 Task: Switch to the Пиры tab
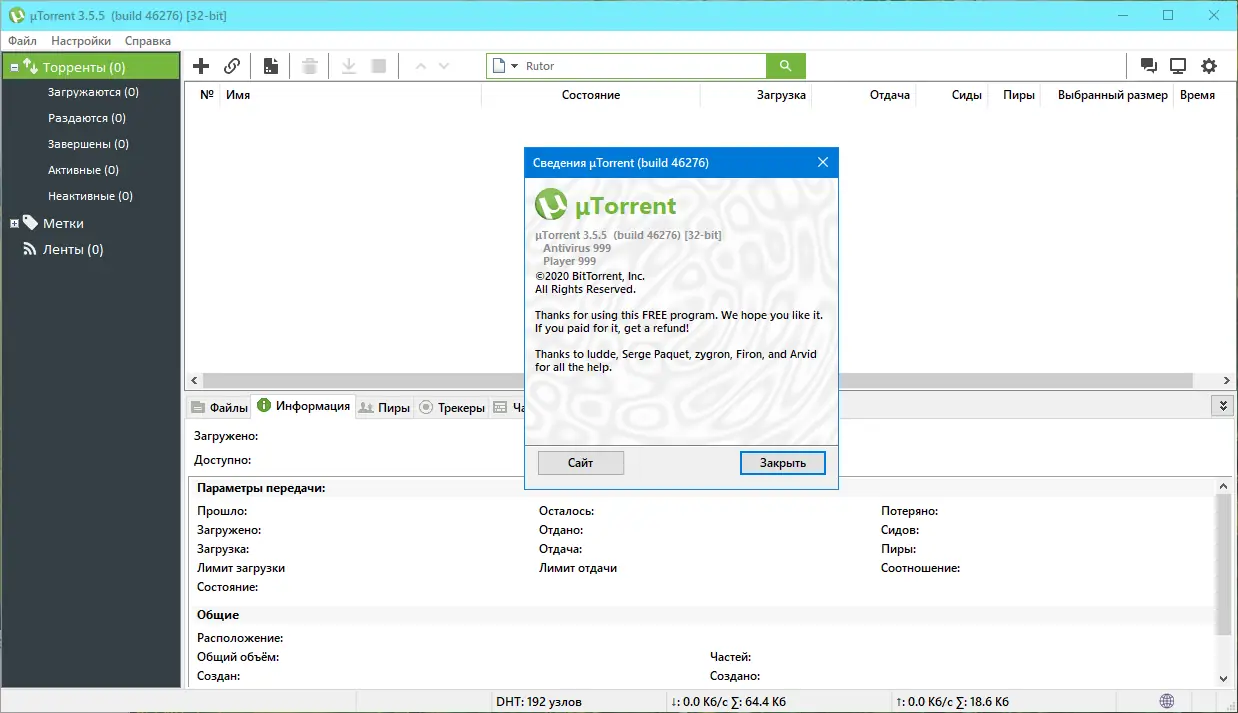point(385,408)
